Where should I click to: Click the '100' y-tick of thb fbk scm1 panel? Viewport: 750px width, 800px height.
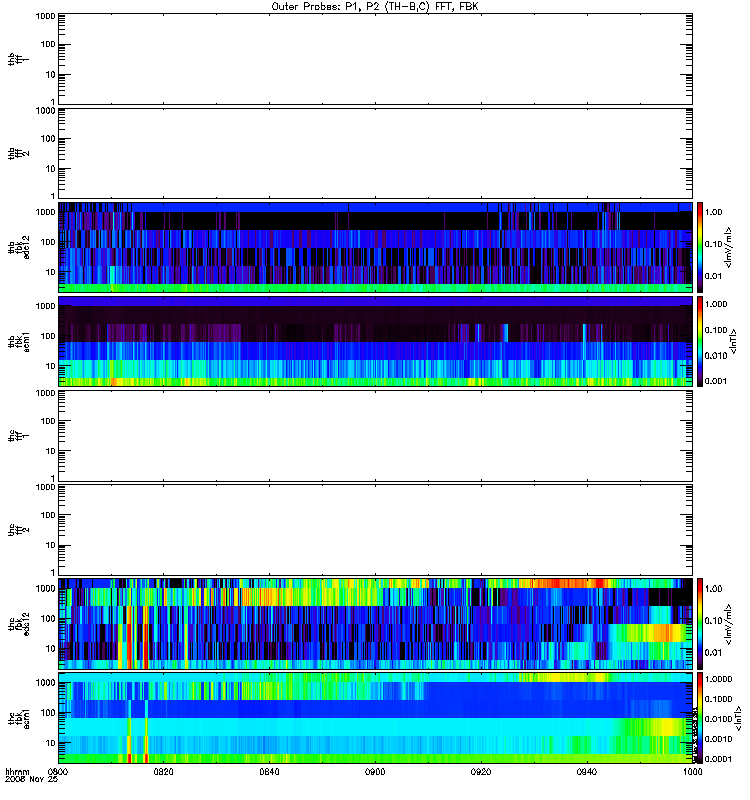(48, 336)
